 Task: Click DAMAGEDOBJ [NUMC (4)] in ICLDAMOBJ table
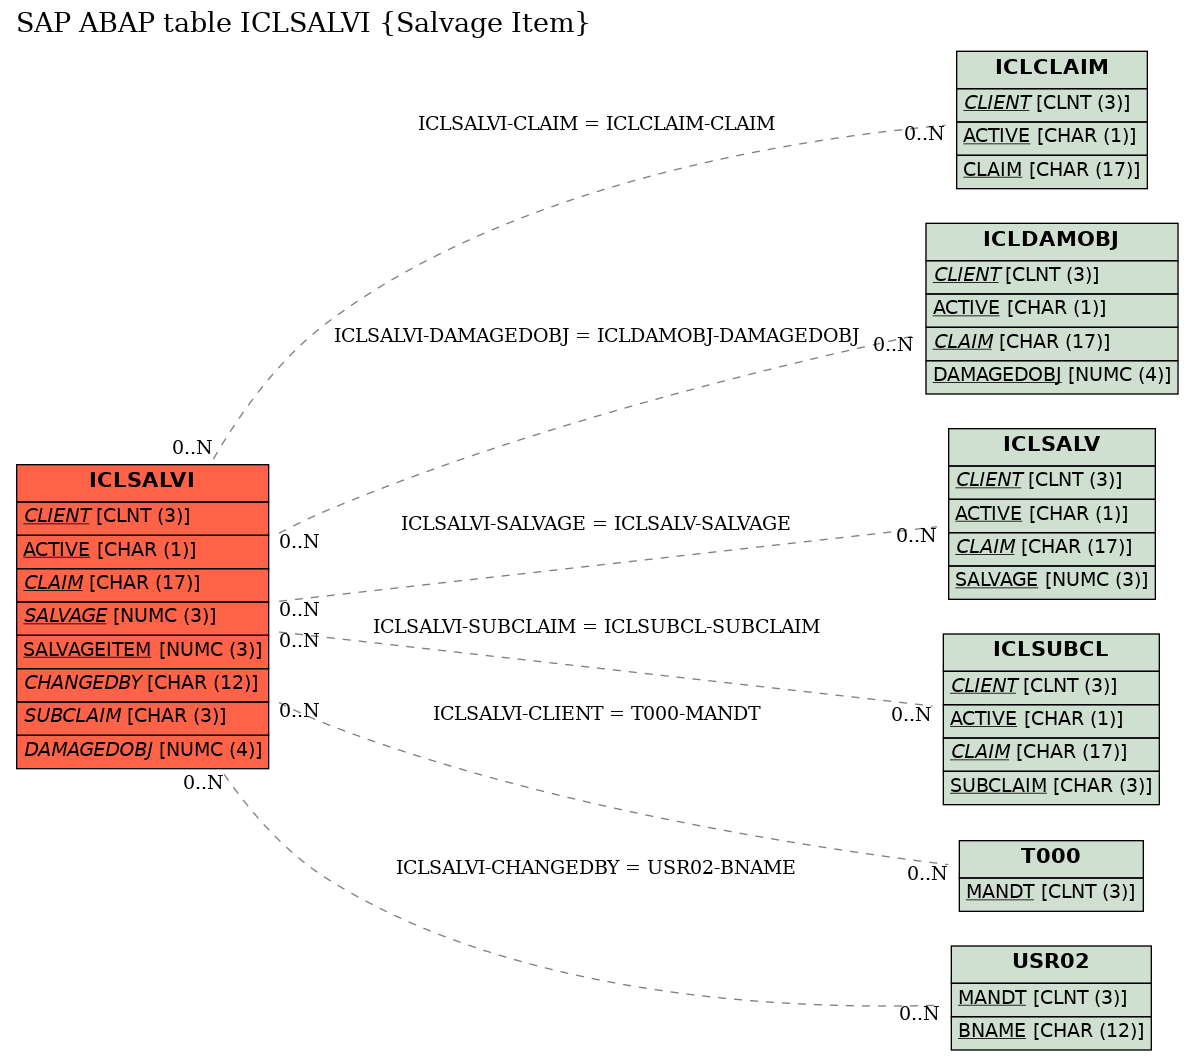tap(1051, 376)
